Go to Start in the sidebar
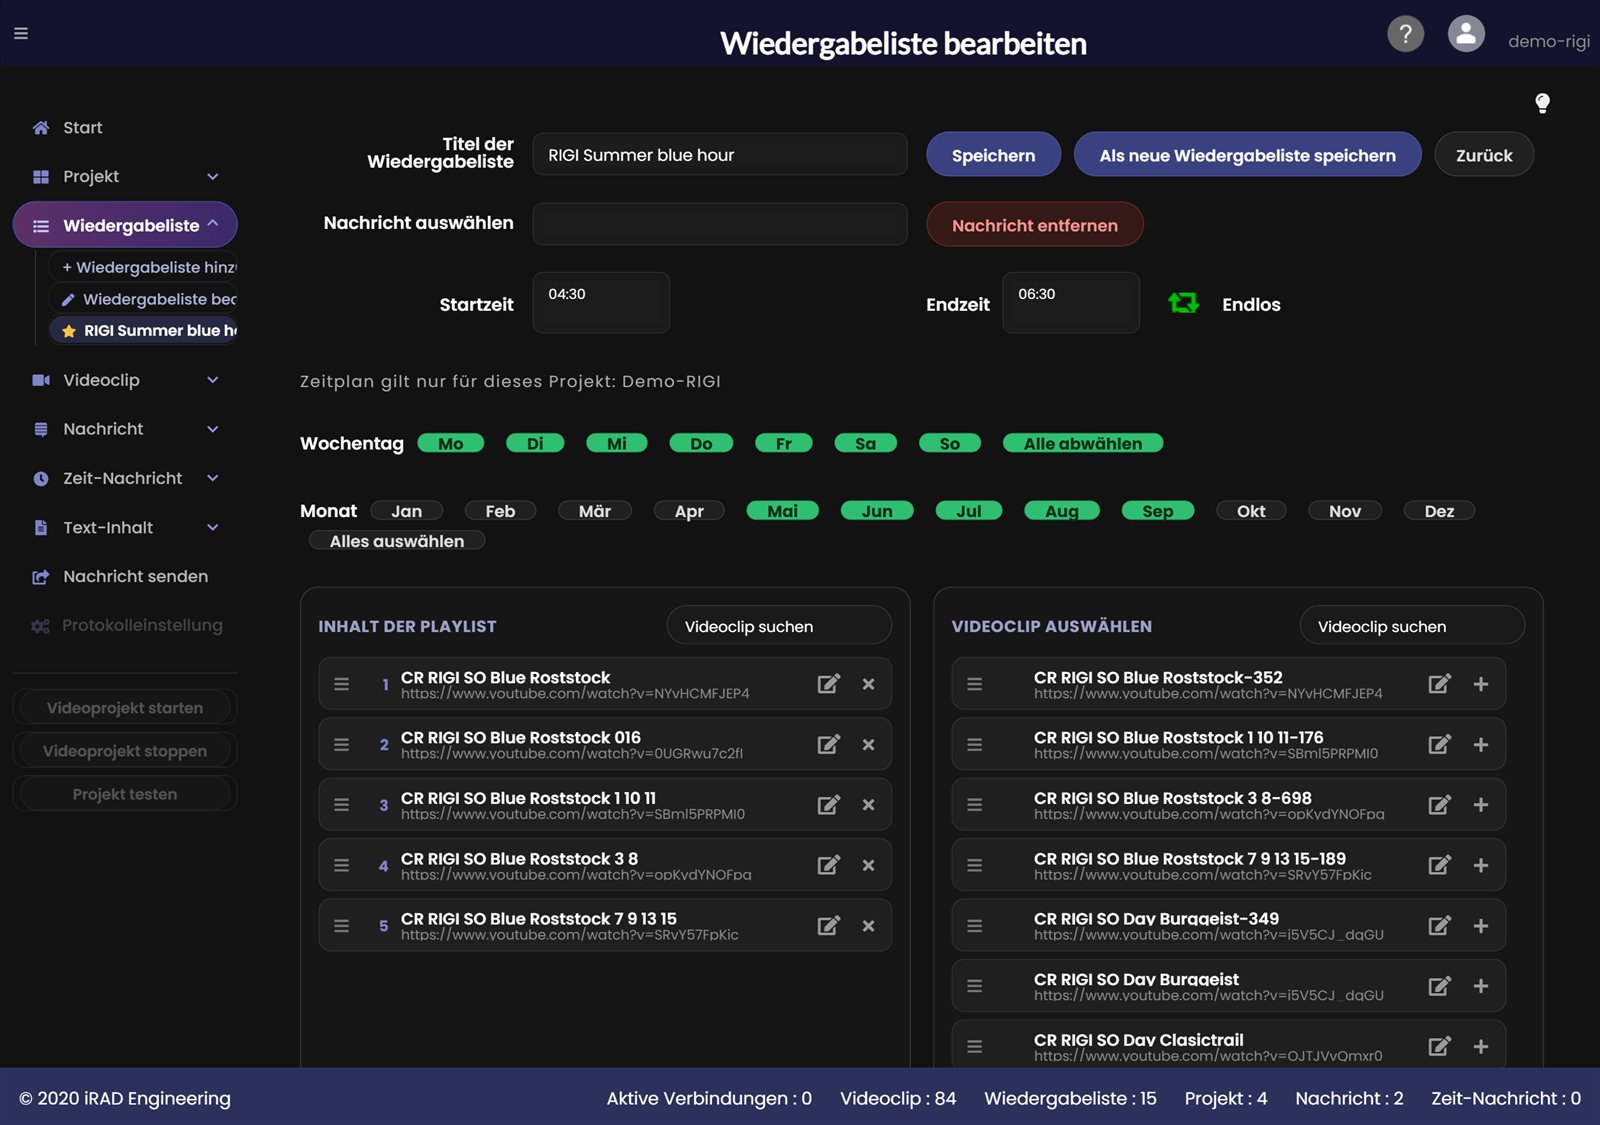Screen dimensions: 1600x1125 pyautogui.click(x=83, y=128)
